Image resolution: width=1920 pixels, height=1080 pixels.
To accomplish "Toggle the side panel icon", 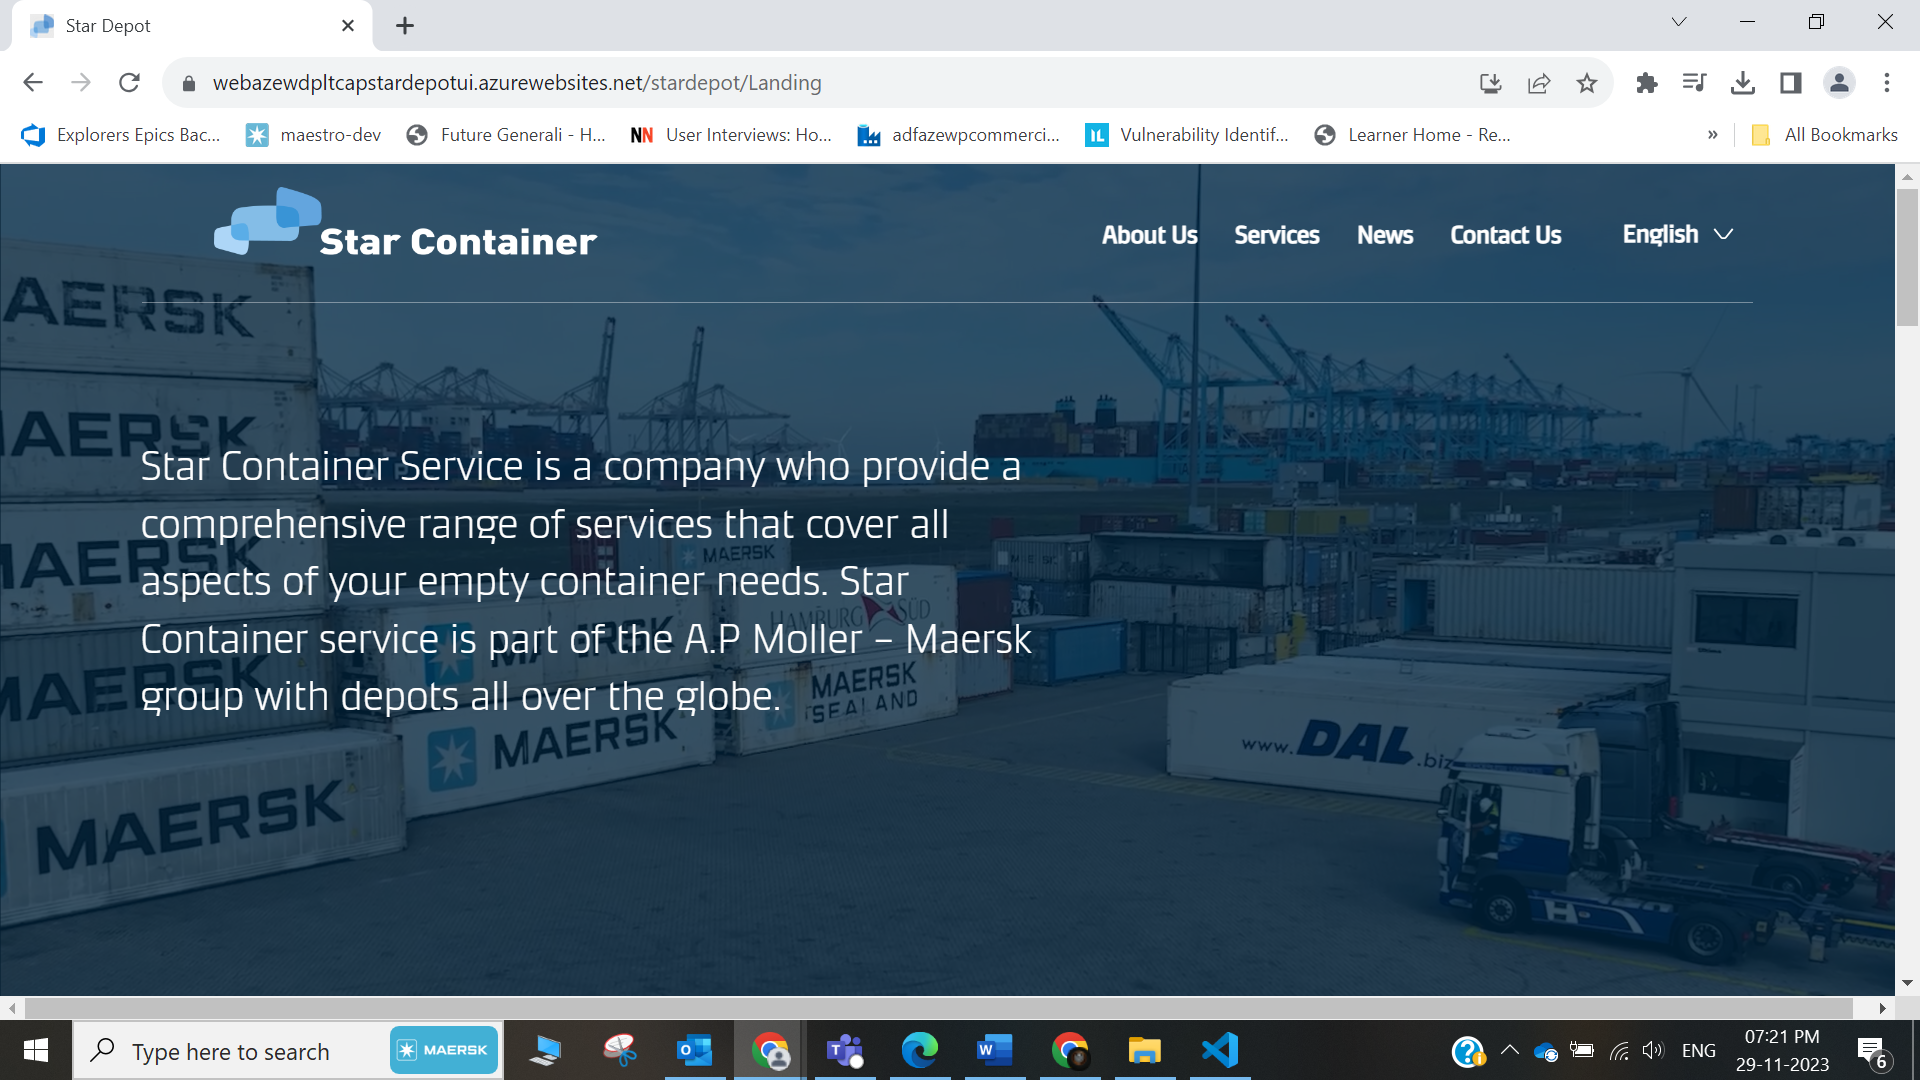I will click(1791, 83).
